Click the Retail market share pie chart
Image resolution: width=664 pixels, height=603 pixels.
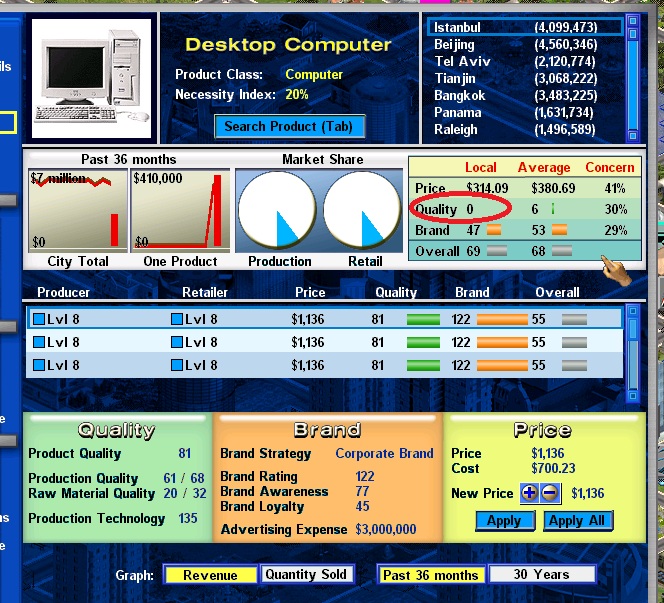362,209
